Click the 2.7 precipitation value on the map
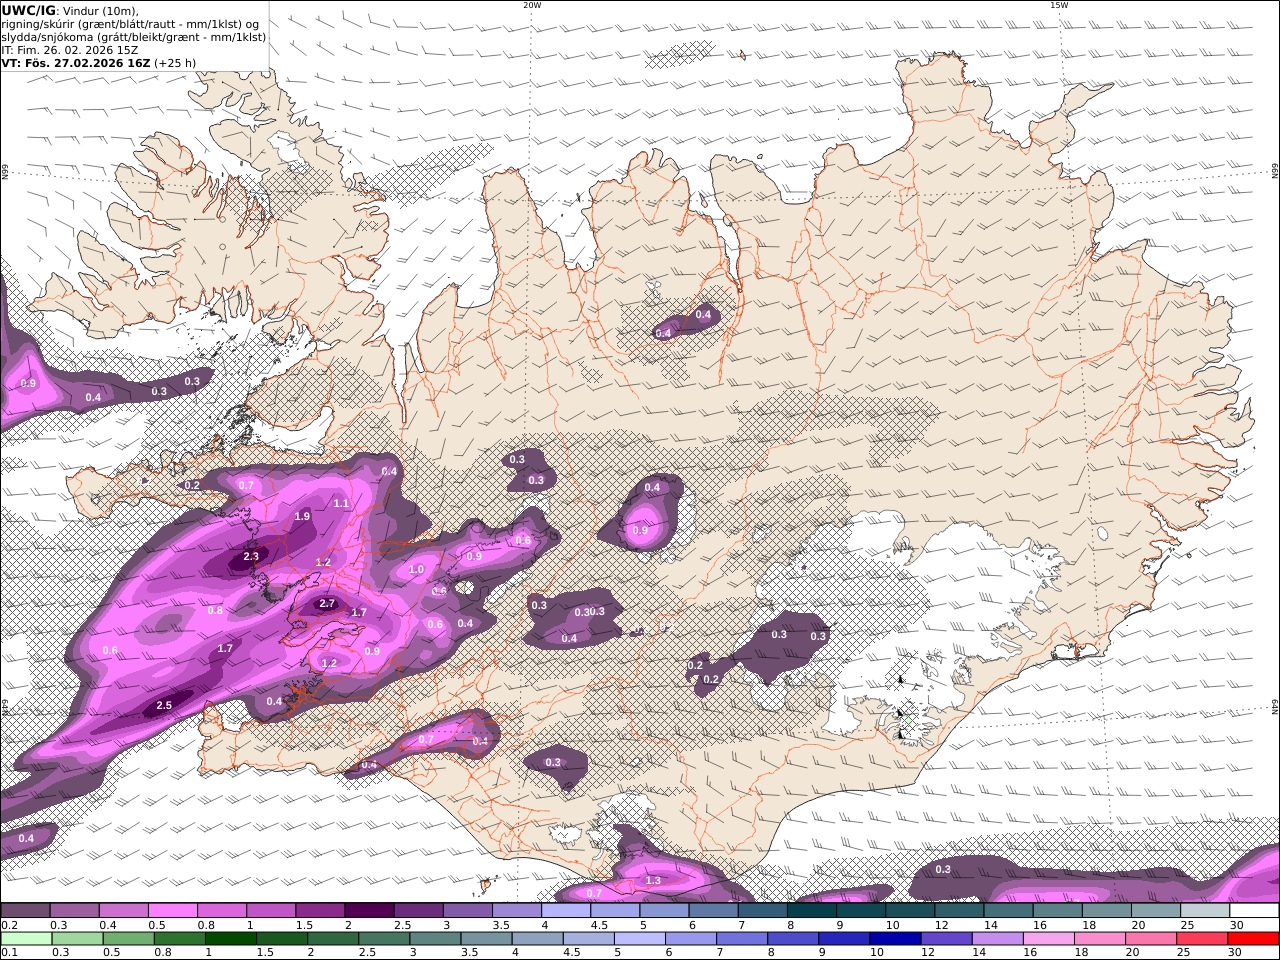The width and height of the screenshot is (1280, 960). (327, 604)
